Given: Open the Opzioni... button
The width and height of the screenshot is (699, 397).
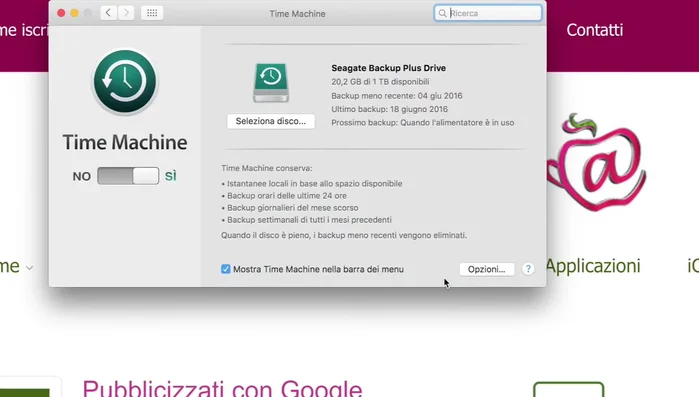Looking at the screenshot, I should click(x=487, y=269).
